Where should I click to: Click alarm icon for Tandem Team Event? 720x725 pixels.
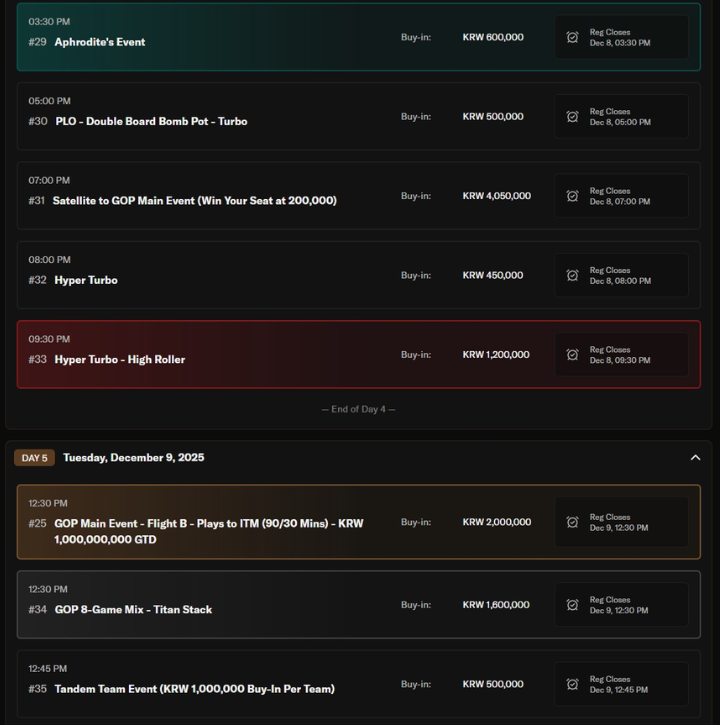(x=572, y=684)
